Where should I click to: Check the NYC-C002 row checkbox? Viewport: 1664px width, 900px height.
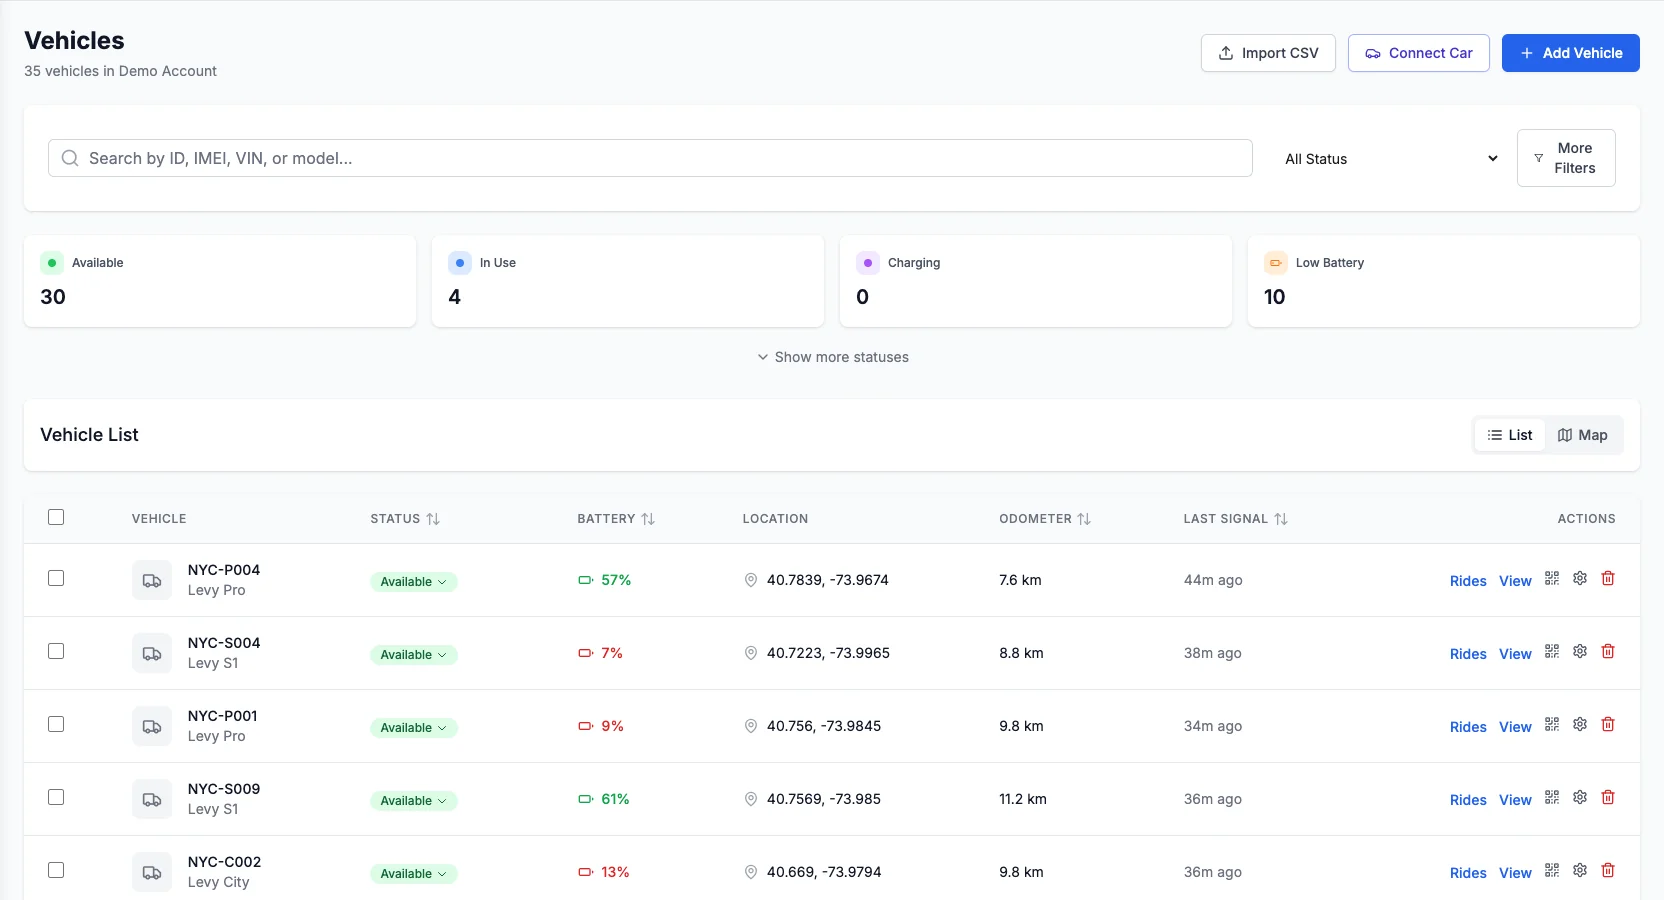pyautogui.click(x=56, y=870)
